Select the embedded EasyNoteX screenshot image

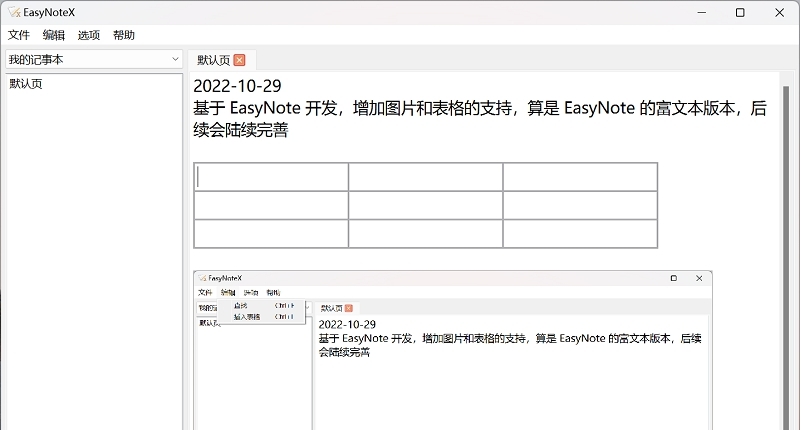point(453,350)
